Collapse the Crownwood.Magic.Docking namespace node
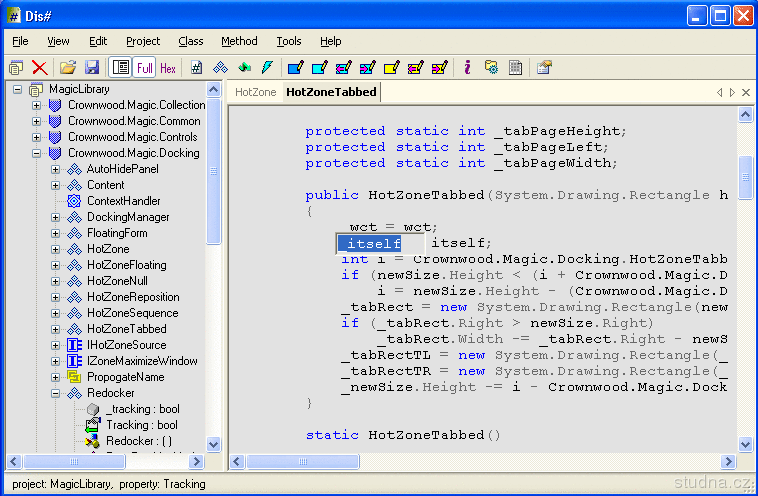This screenshot has width=758, height=496. tap(37, 153)
